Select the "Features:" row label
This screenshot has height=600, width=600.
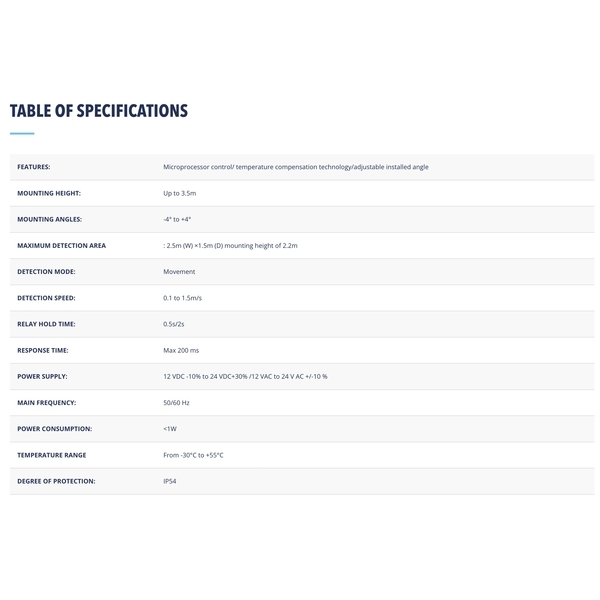(34, 167)
